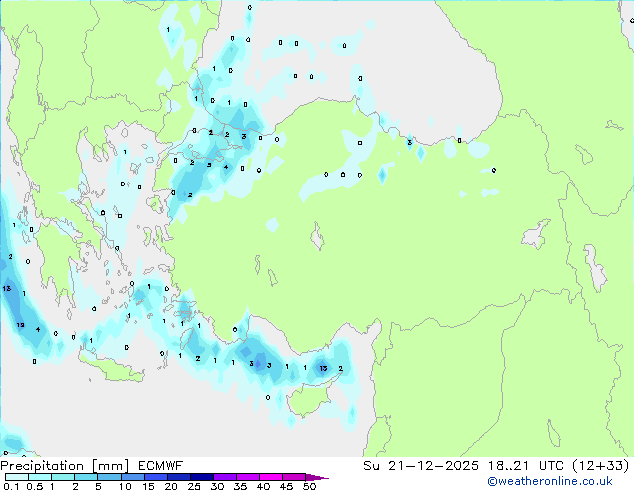
Task: Click the 30–35 mm purple legend swatch
Action: coord(227,477)
